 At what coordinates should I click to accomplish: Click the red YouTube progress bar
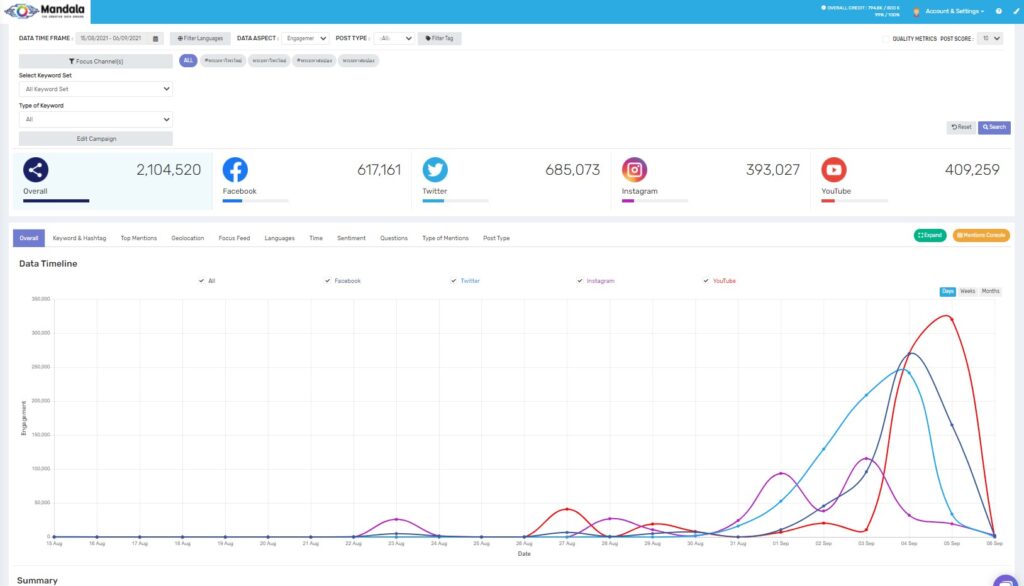point(828,201)
